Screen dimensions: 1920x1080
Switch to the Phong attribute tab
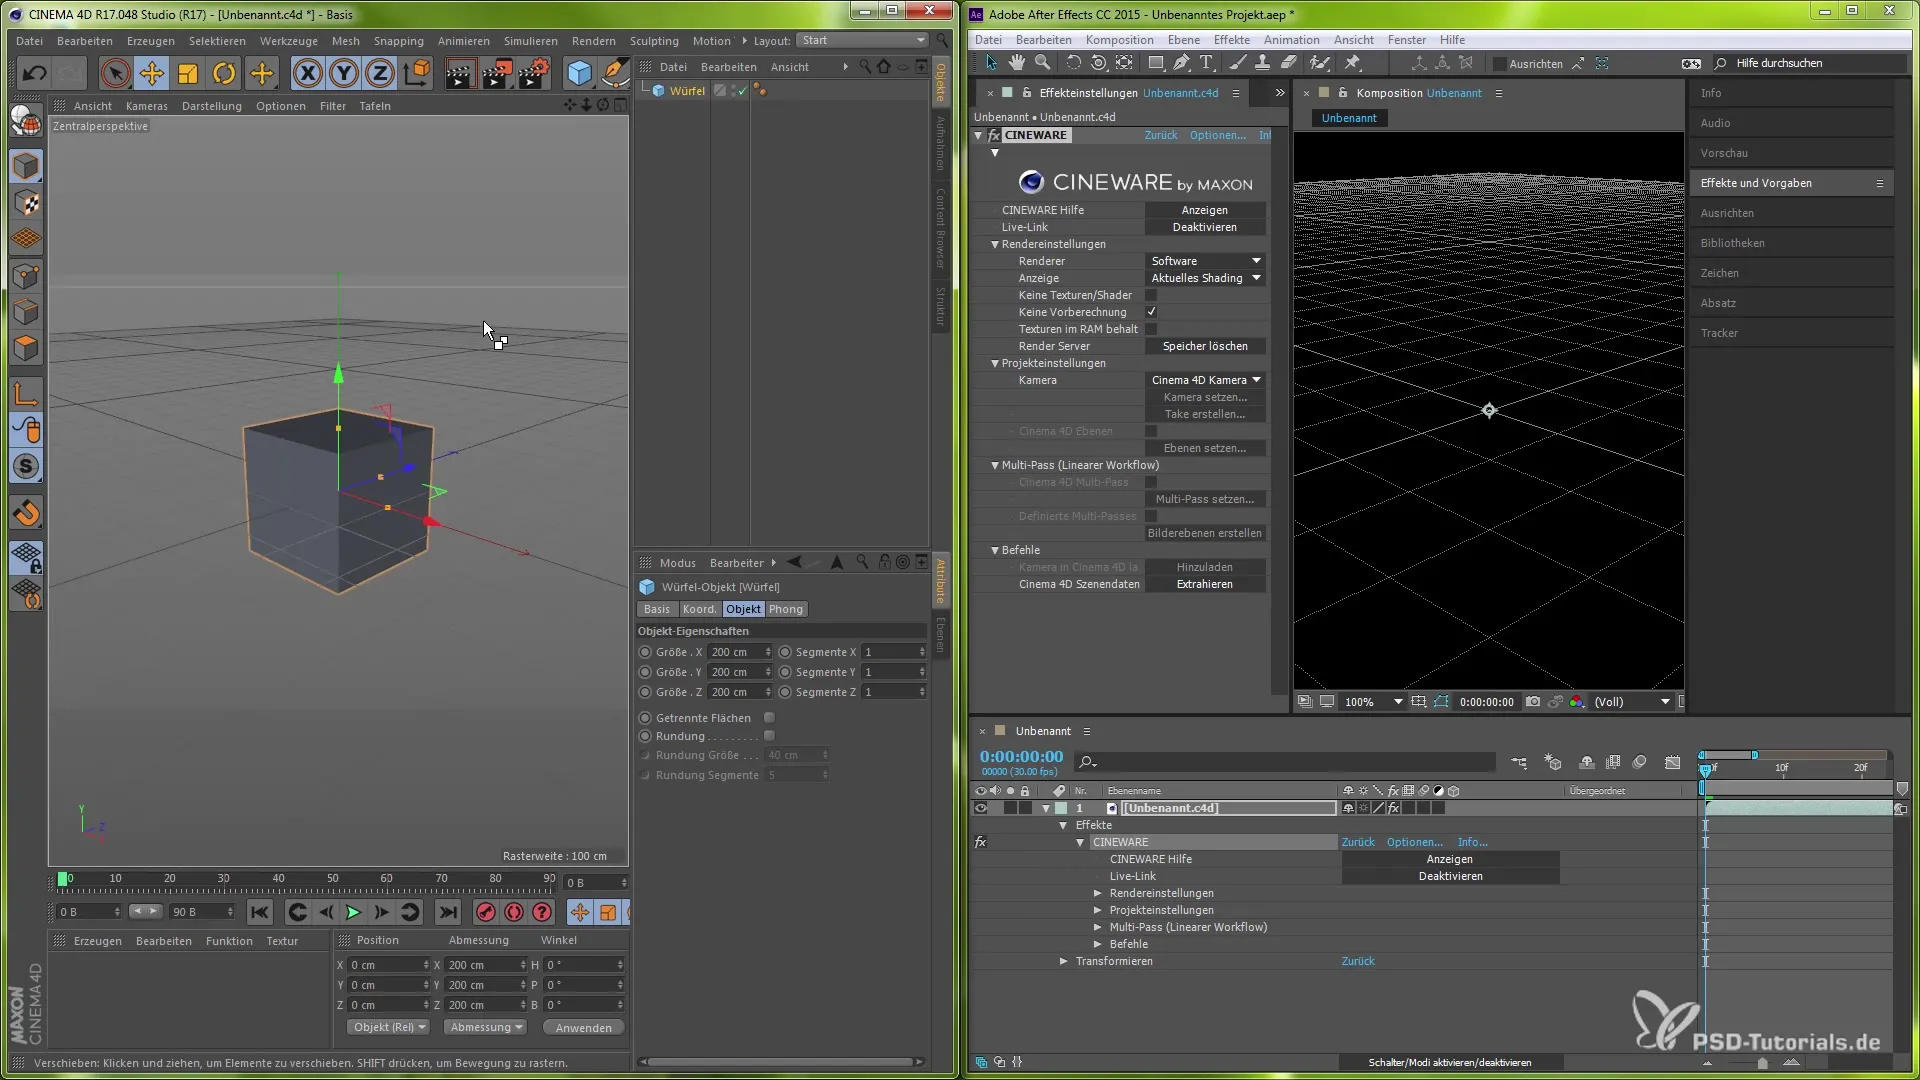[785, 609]
